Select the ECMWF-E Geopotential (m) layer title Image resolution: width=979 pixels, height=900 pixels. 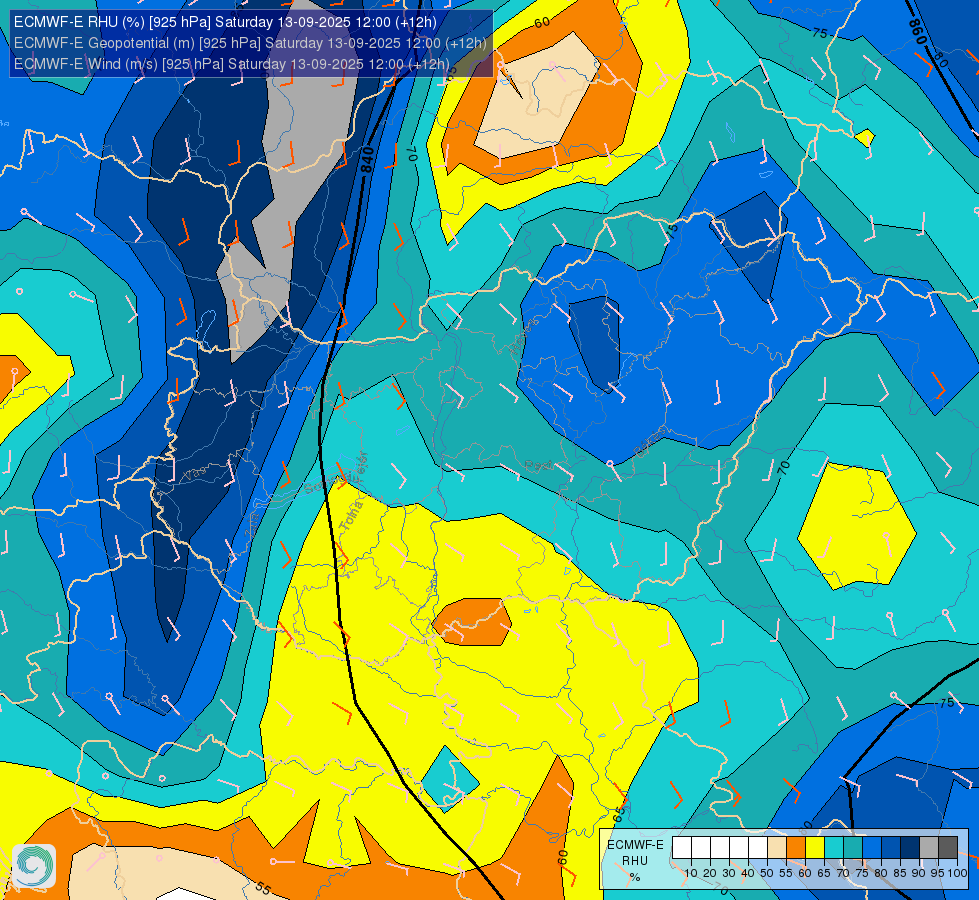pyautogui.click(x=250, y=43)
